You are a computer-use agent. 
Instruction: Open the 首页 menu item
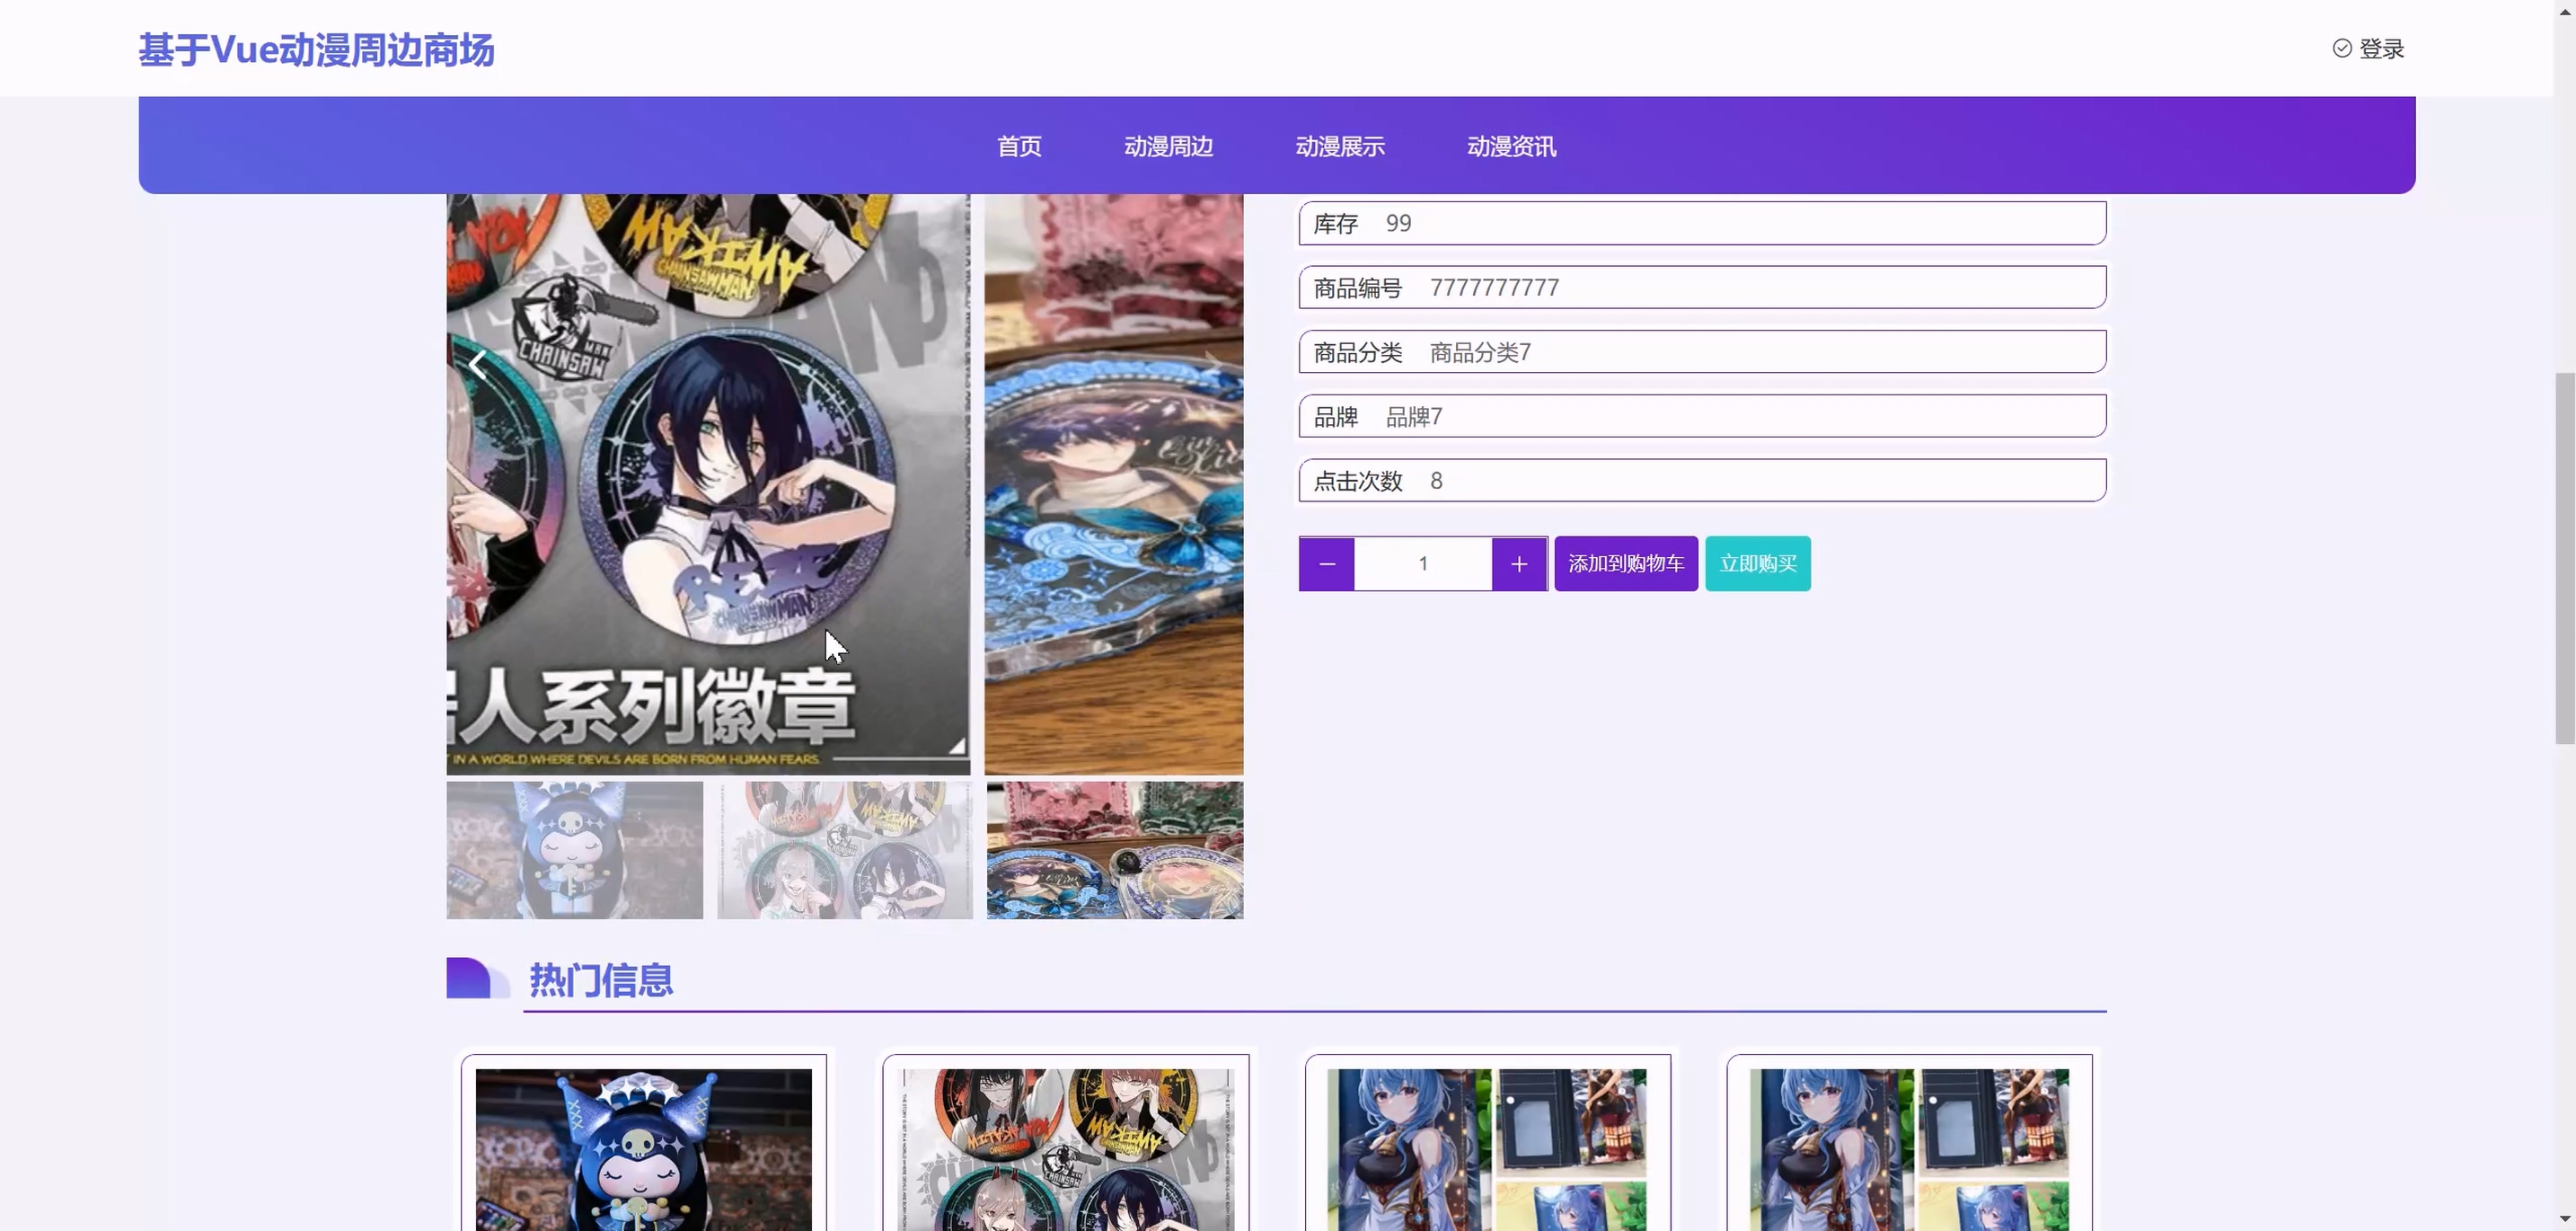[1019, 146]
